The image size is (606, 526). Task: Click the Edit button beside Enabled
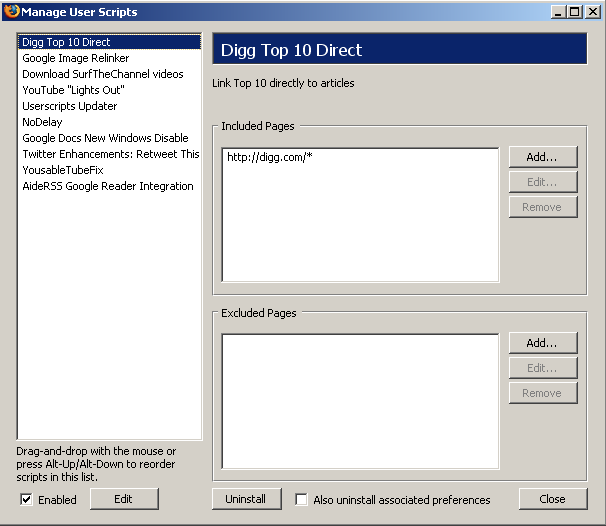(124, 499)
